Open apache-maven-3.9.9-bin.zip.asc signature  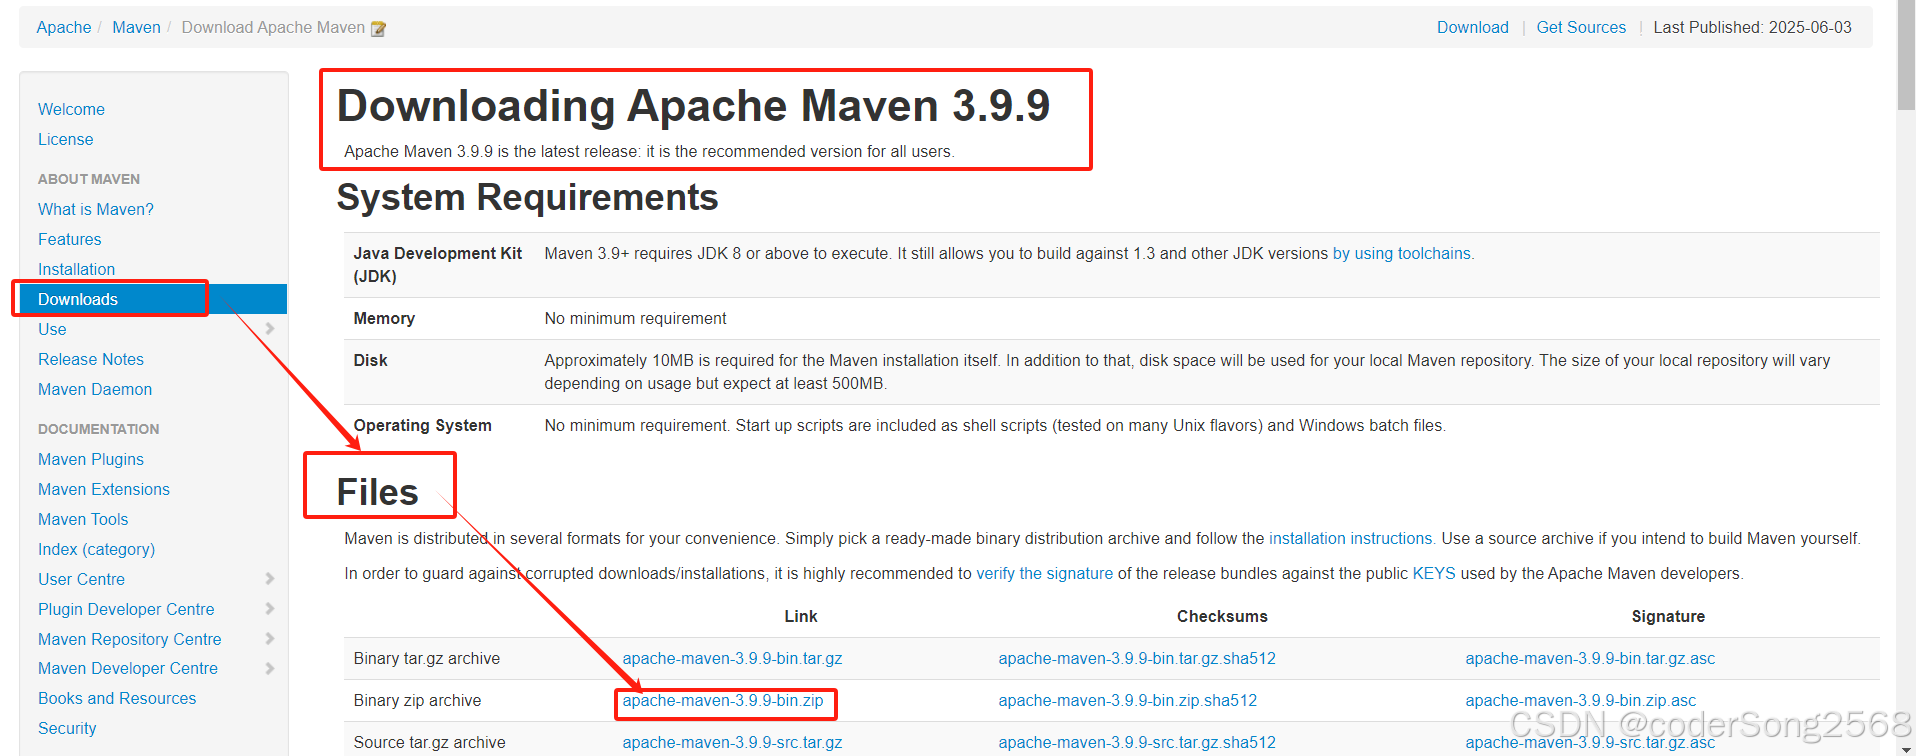click(x=1580, y=701)
